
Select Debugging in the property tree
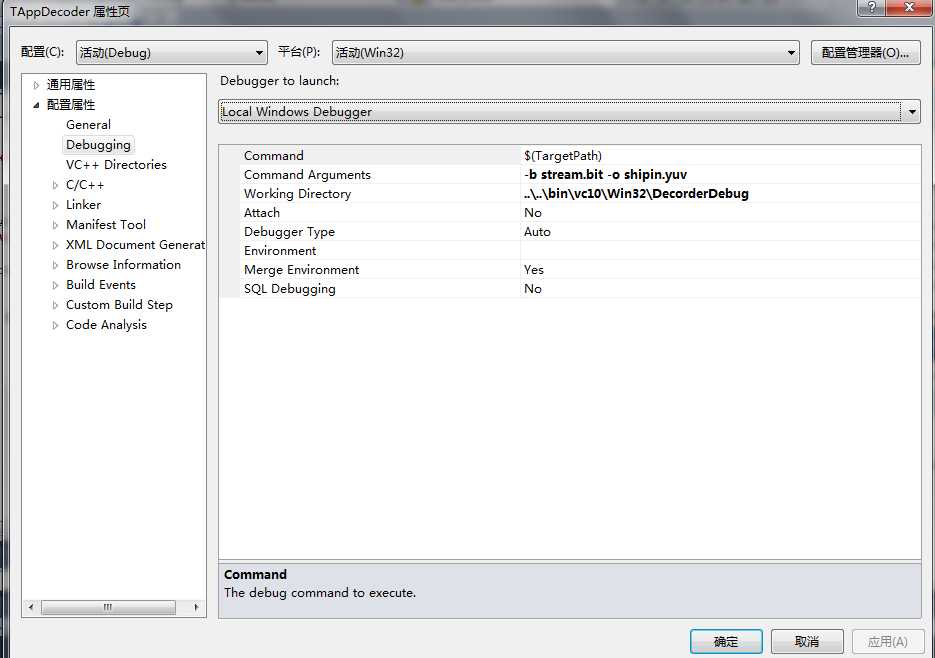pyautogui.click(x=98, y=145)
